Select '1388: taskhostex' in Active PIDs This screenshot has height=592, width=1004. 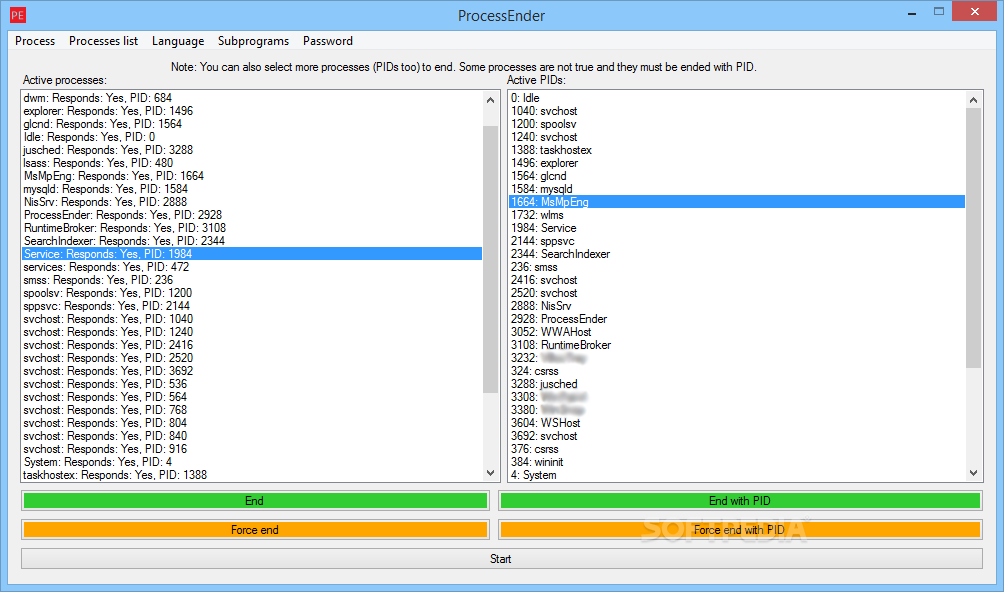point(737,150)
